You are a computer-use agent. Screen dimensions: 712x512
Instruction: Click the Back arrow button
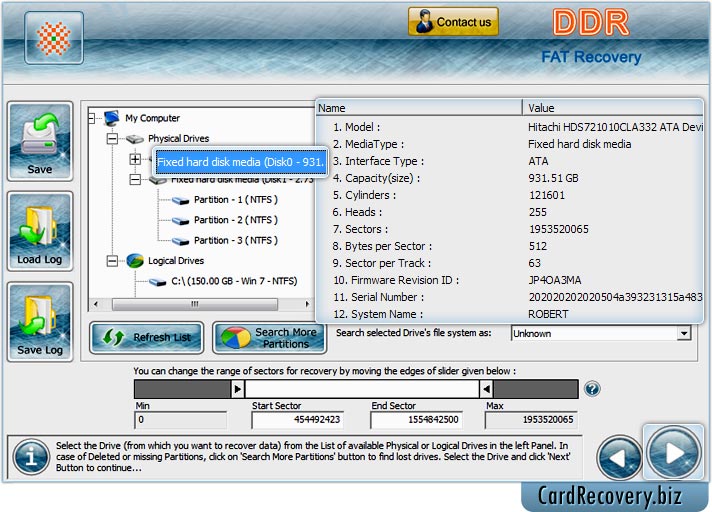tap(619, 458)
